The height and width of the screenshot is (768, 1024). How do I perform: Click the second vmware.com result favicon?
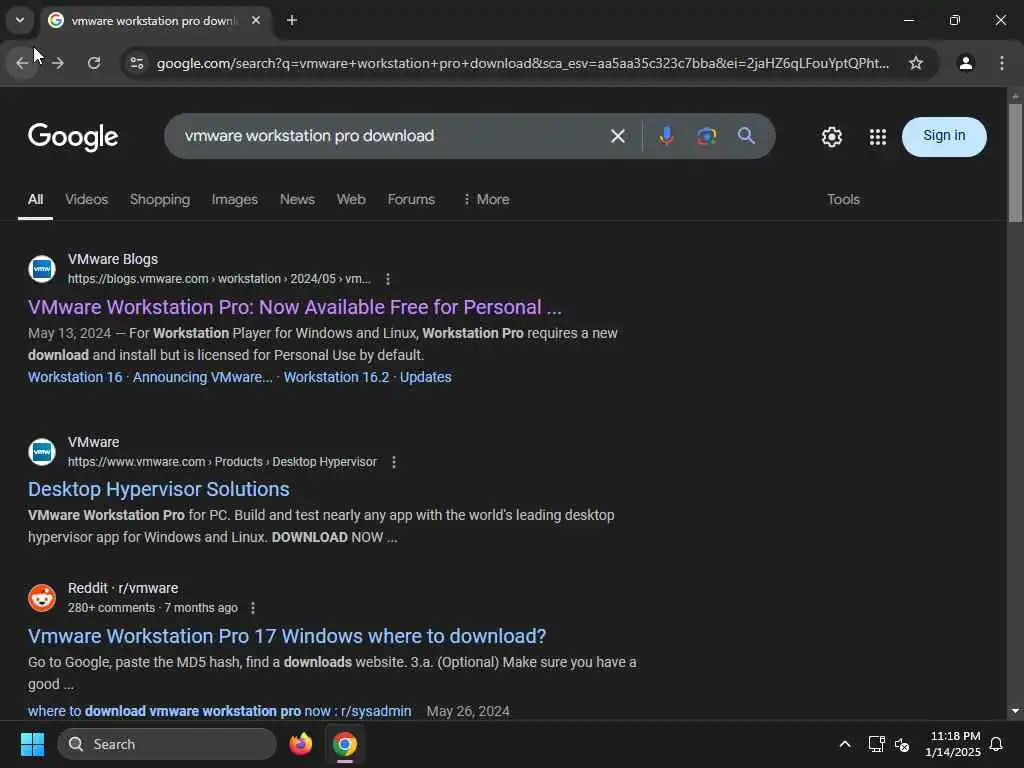pyautogui.click(x=42, y=452)
